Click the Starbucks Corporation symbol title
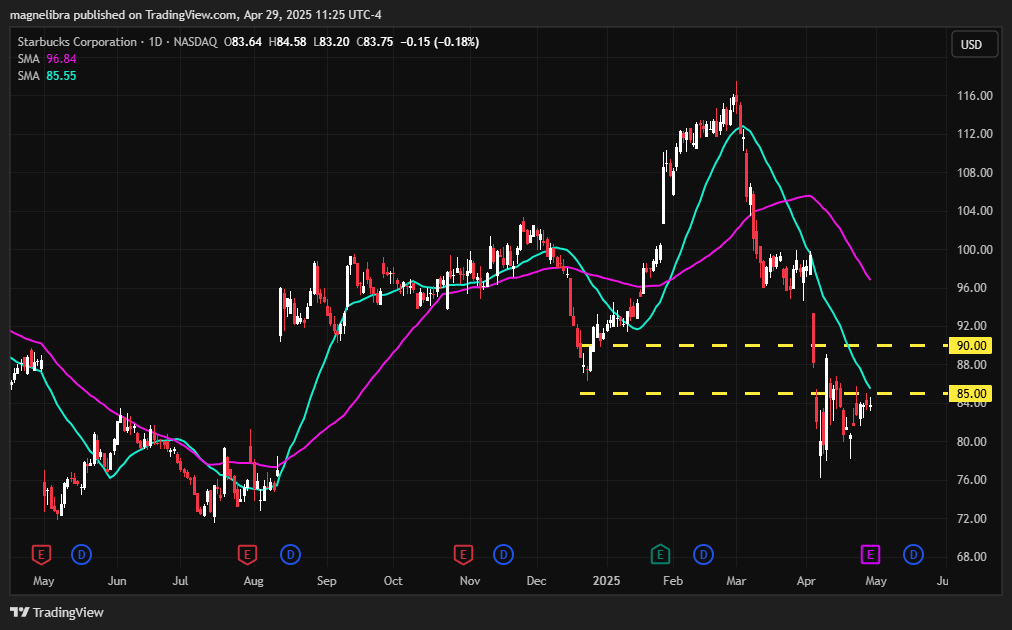This screenshot has height=630, width=1012. click(x=77, y=42)
